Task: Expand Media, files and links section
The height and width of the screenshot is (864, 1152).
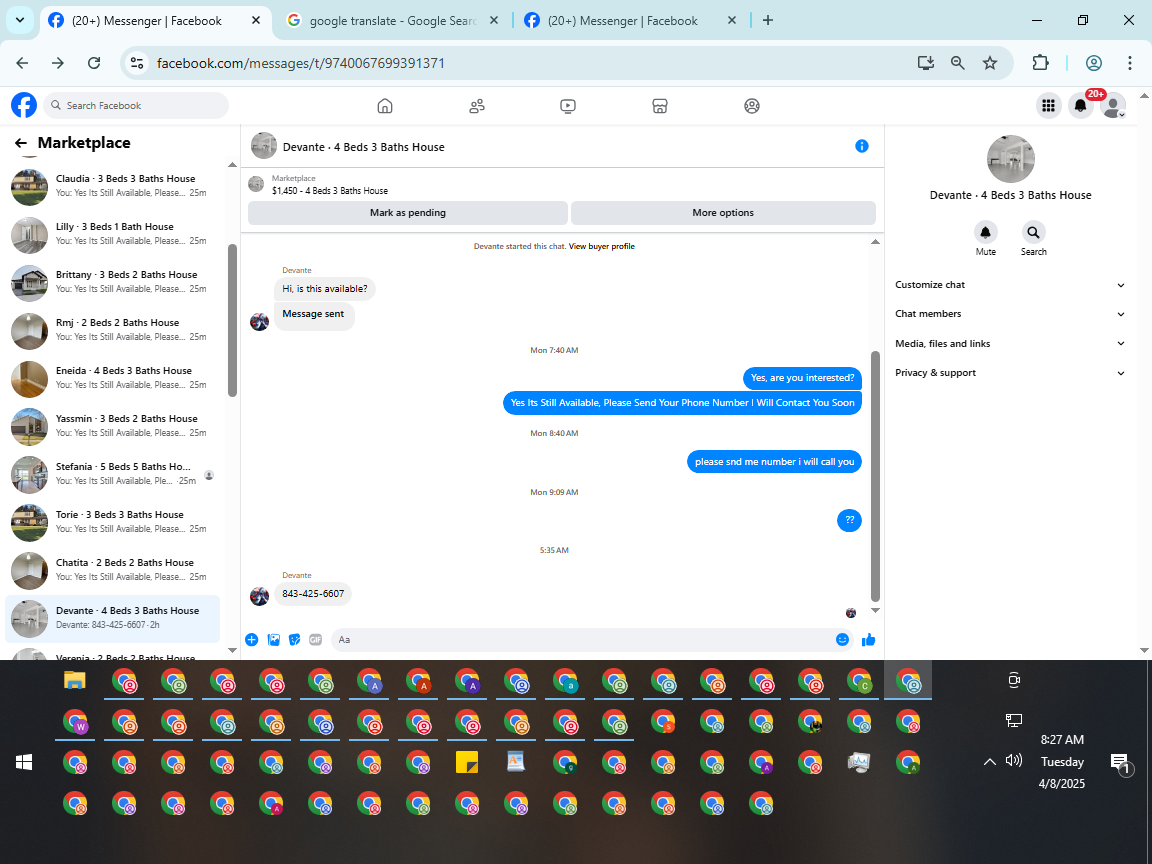Action: pyautogui.click(x=1009, y=344)
